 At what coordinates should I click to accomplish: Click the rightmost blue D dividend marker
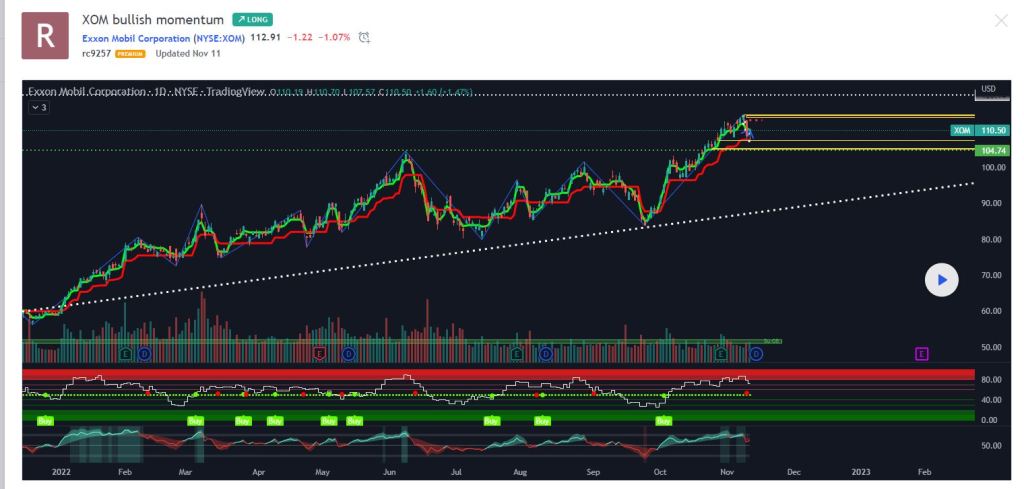pyautogui.click(x=756, y=353)
